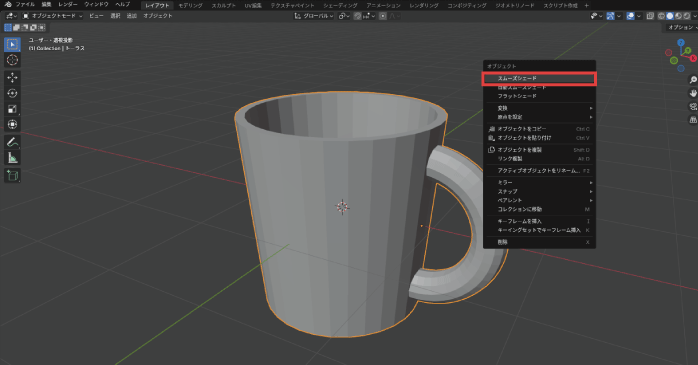Set selection mode to new (first icon)
This screenshot has width=698, height=365.
pos(8,28)
